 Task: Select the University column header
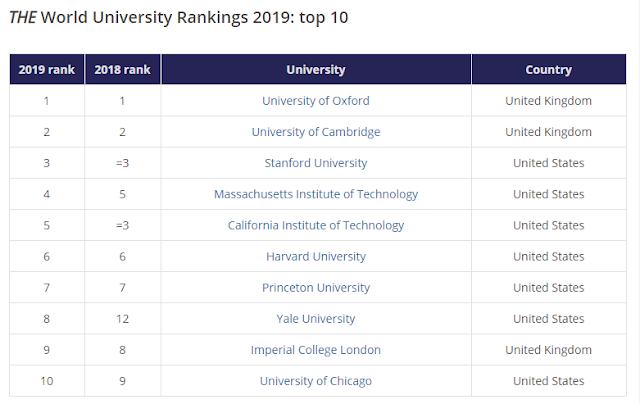[x=315, y=70]
